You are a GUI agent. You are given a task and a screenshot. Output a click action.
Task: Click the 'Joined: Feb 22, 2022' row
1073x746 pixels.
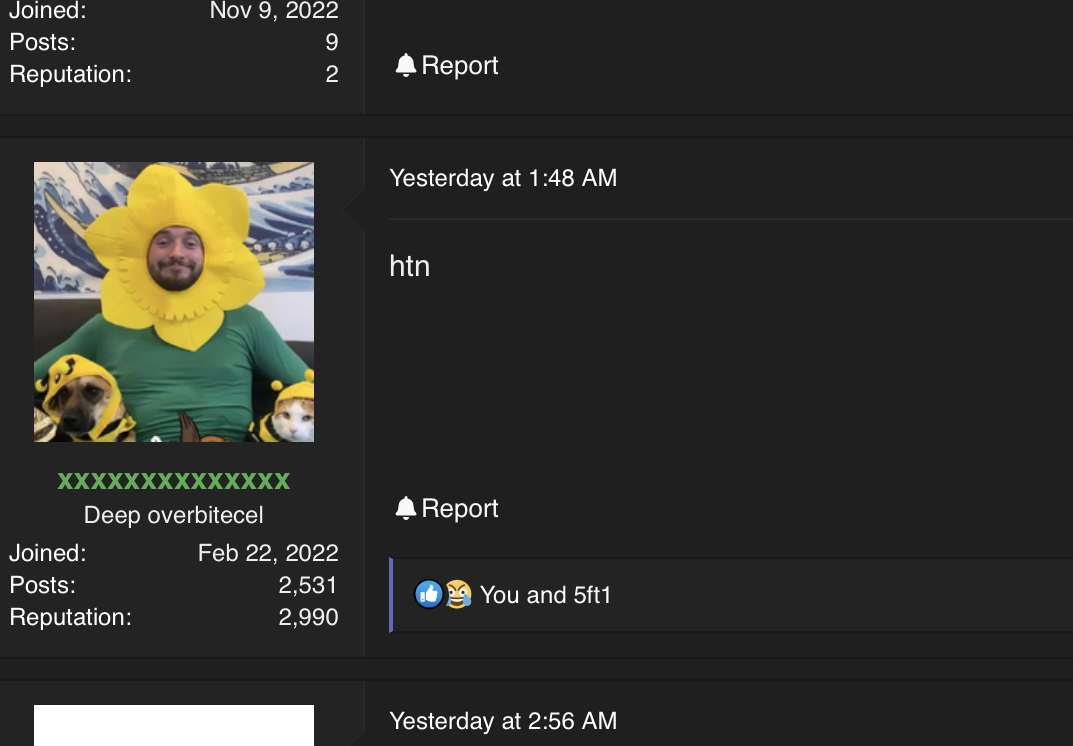point(174,553)
